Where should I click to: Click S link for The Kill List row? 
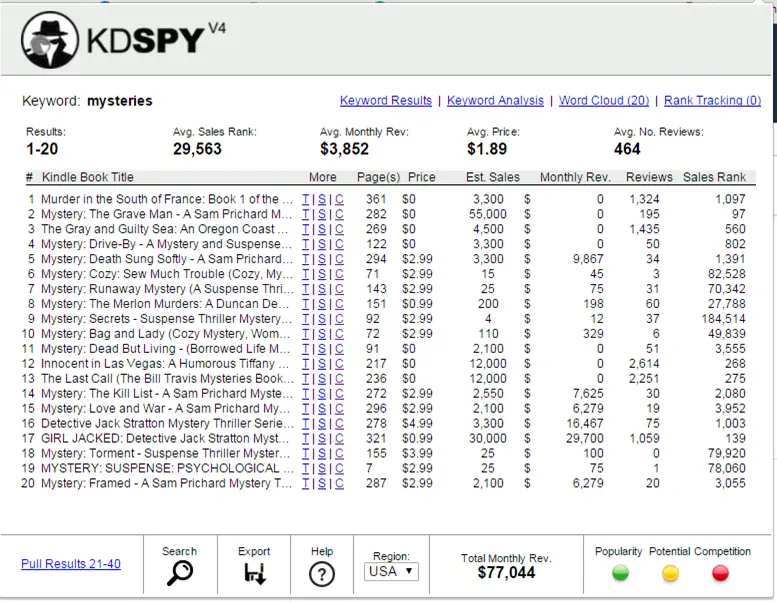pos(322,393)
